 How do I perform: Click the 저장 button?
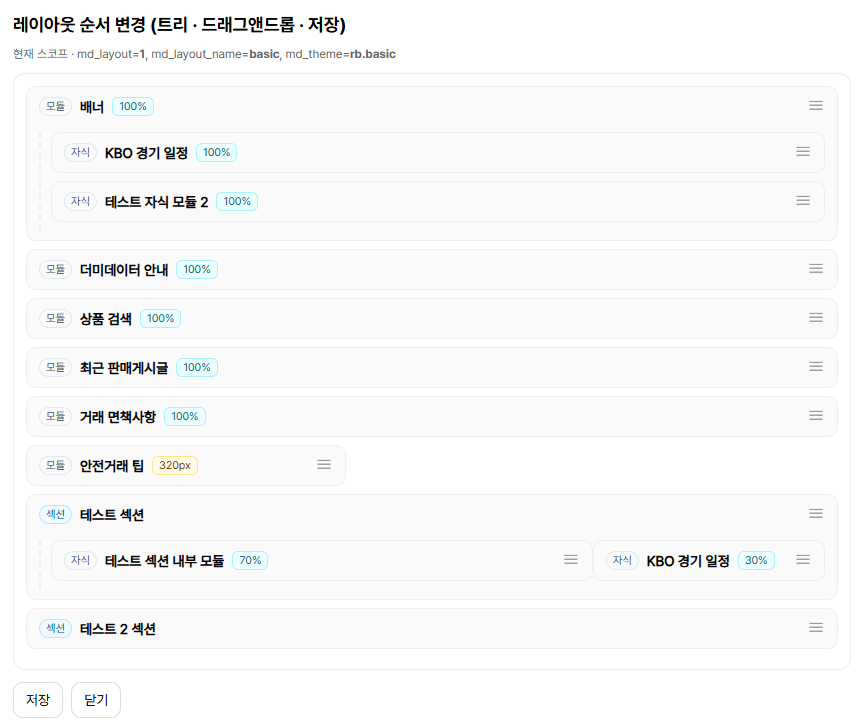(x=38, y=700)
